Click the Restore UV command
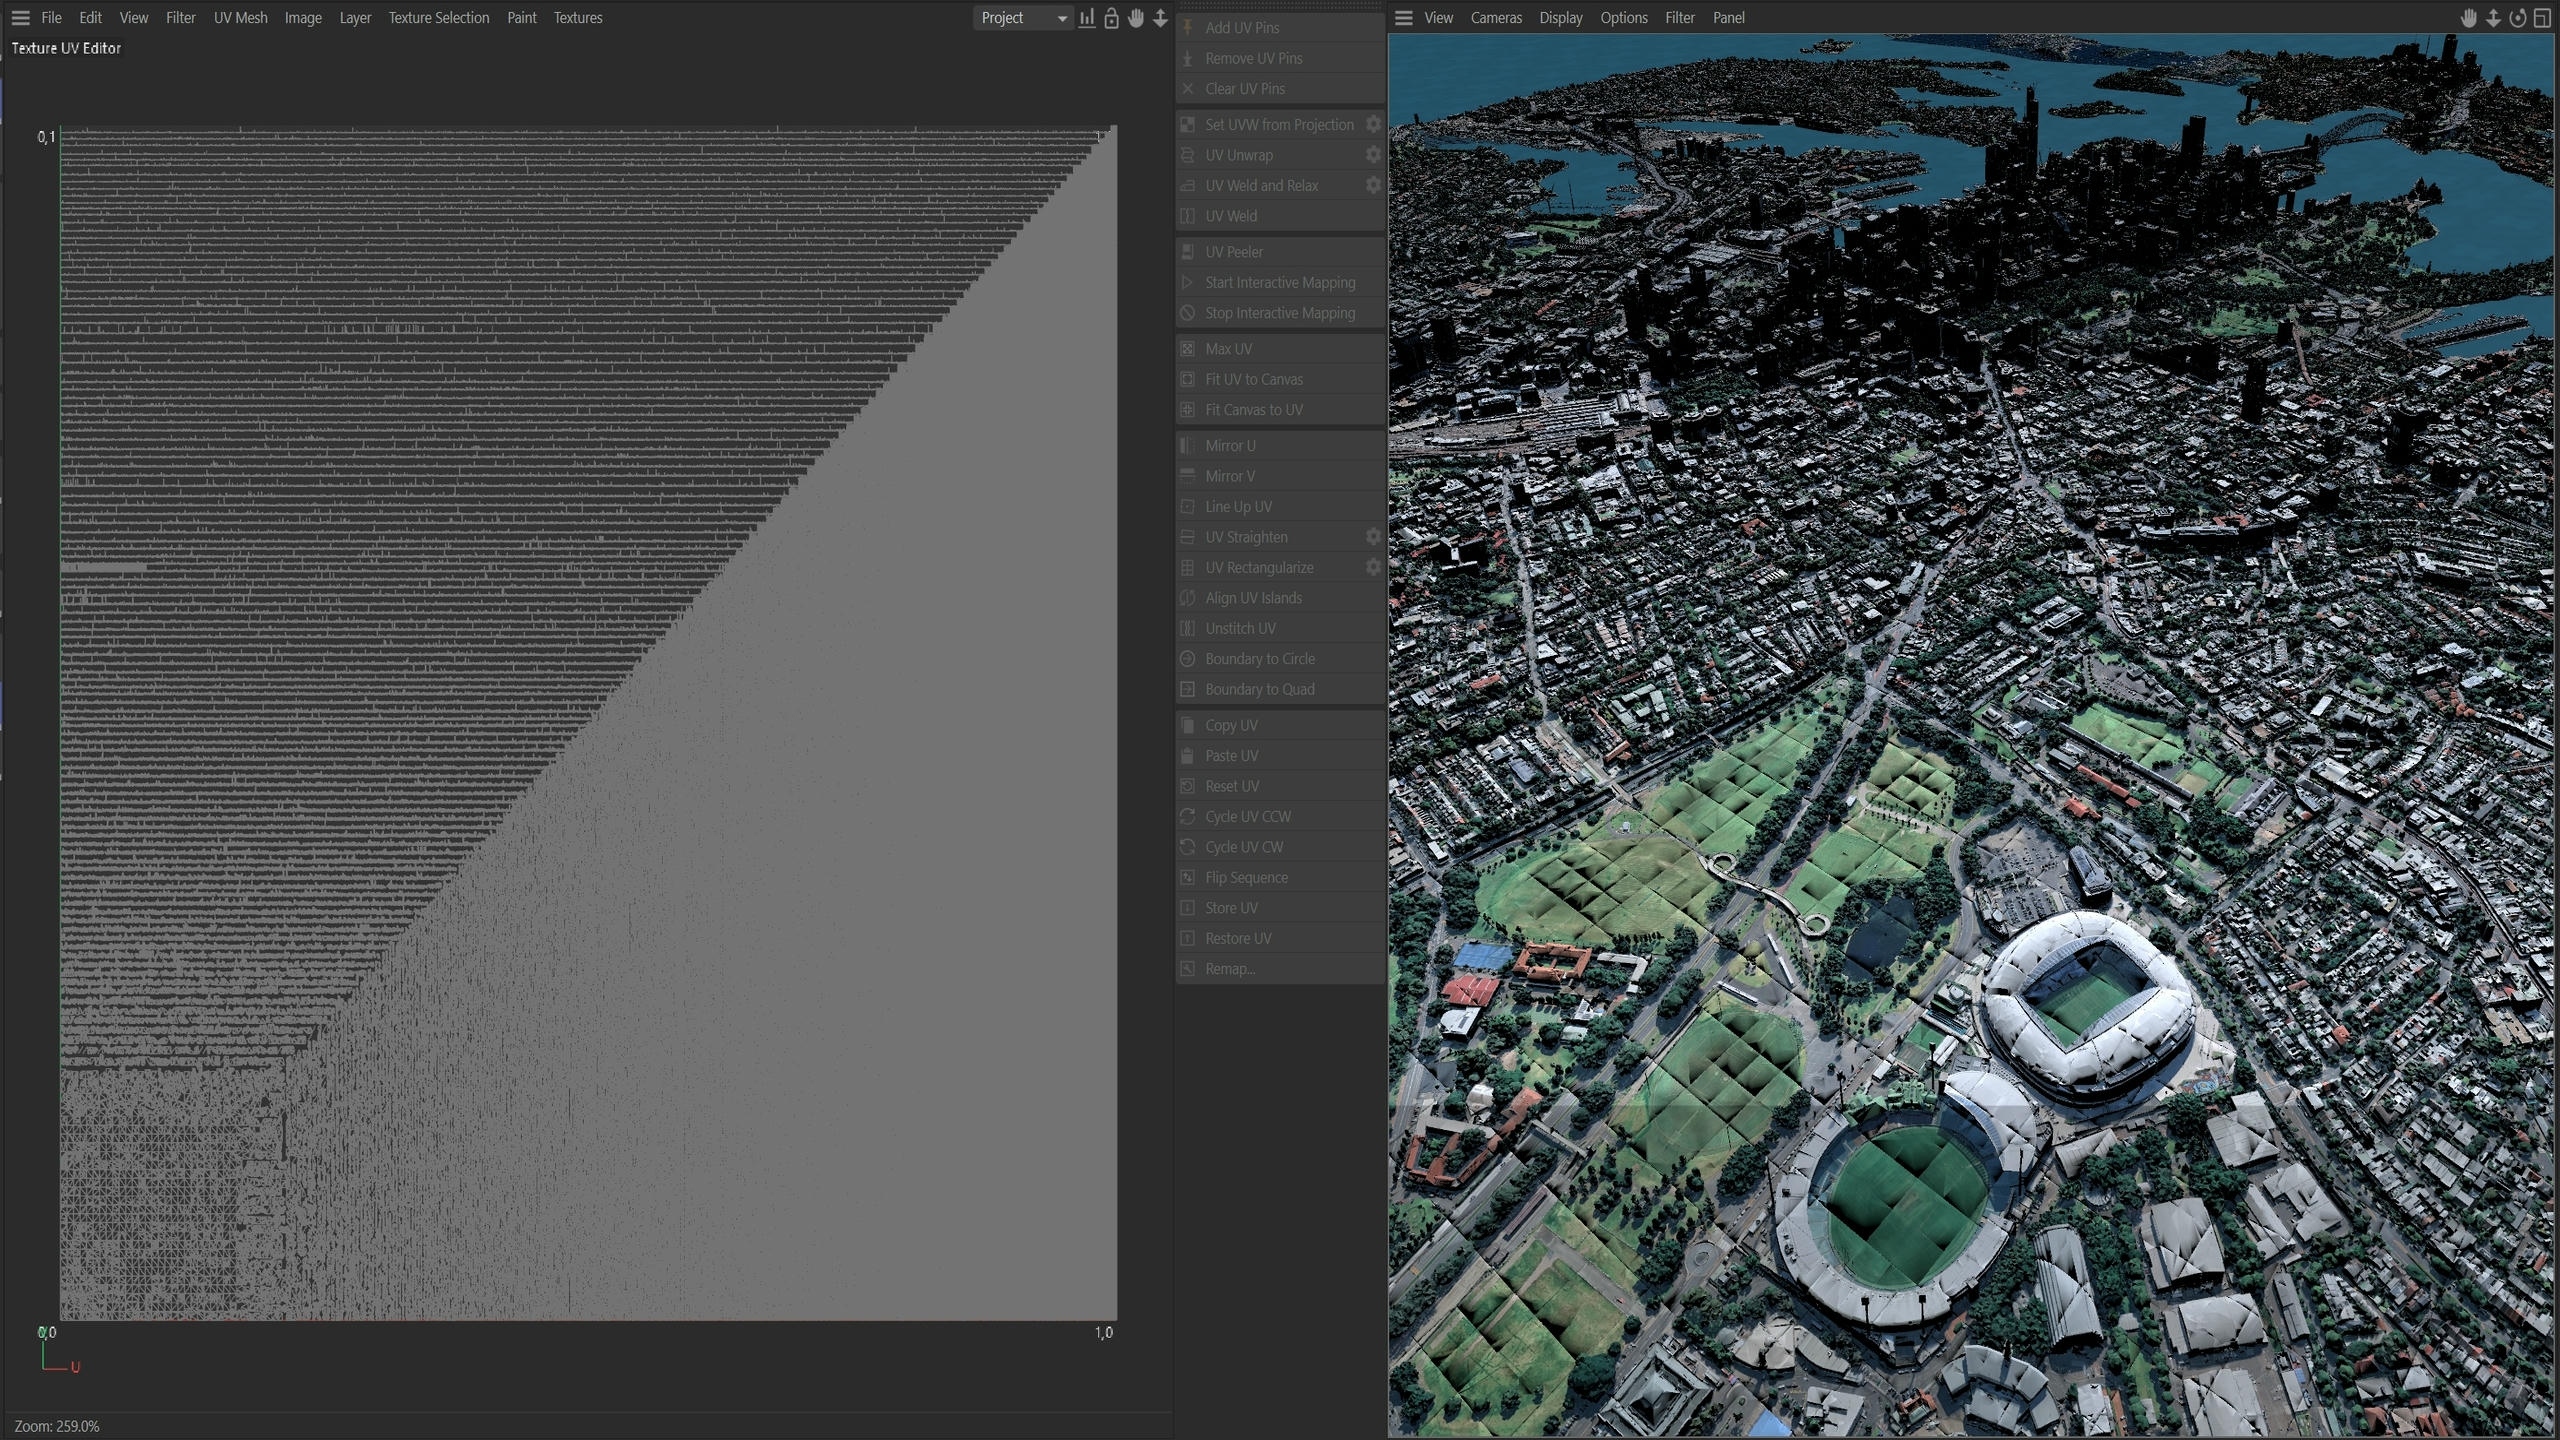Viewport: 2560px width, 1440px height. tap(1280, 938)
